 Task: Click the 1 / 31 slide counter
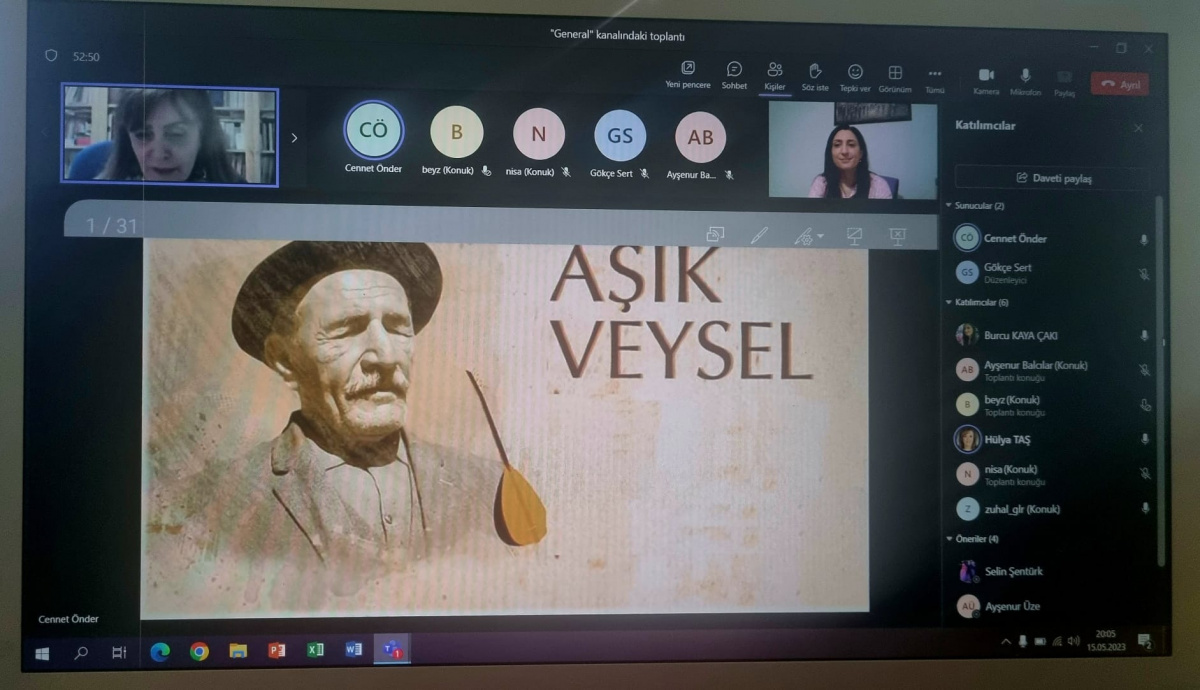coord(111,225)
